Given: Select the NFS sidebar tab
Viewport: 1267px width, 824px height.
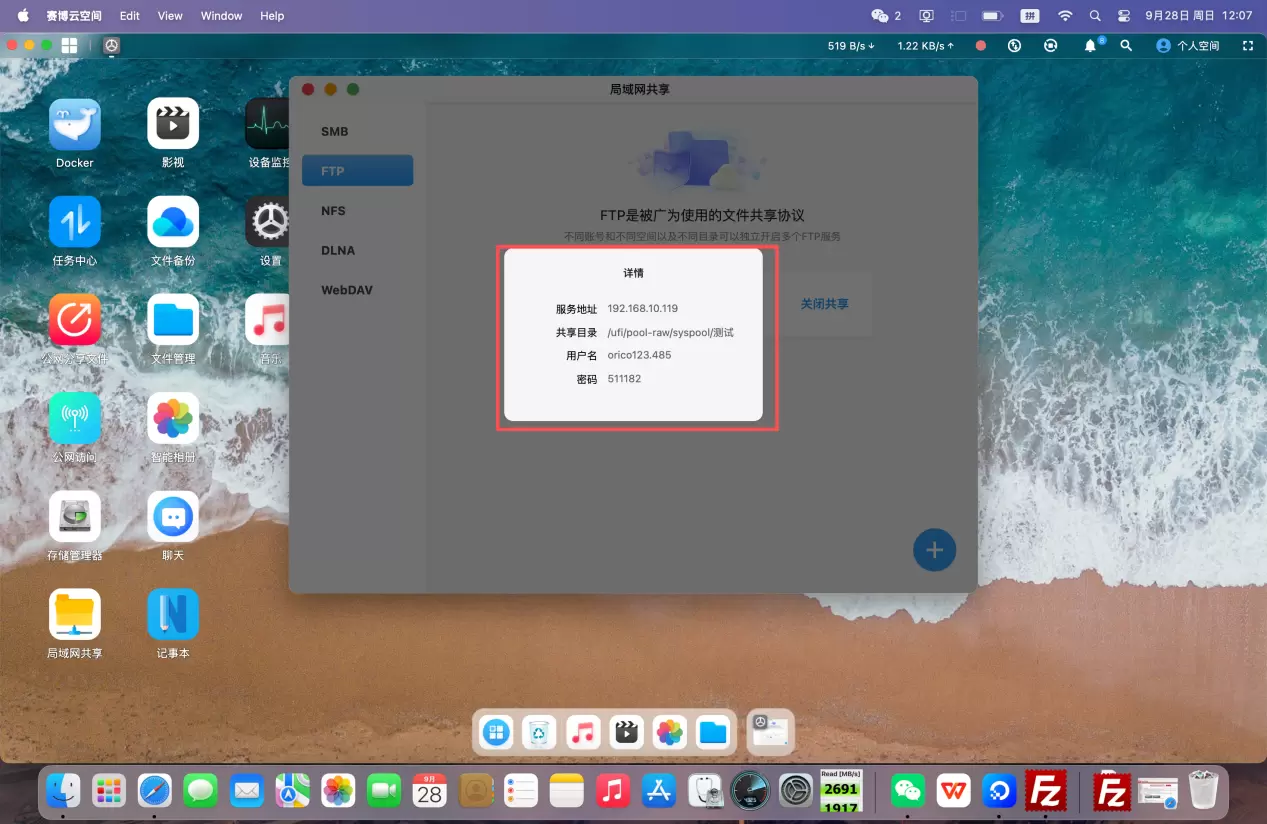Looking at the screenshot, I should [333, 211].
